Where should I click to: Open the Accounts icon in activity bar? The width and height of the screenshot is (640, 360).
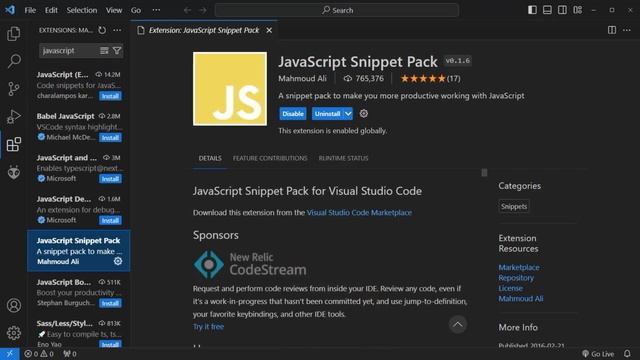point(13,305)
